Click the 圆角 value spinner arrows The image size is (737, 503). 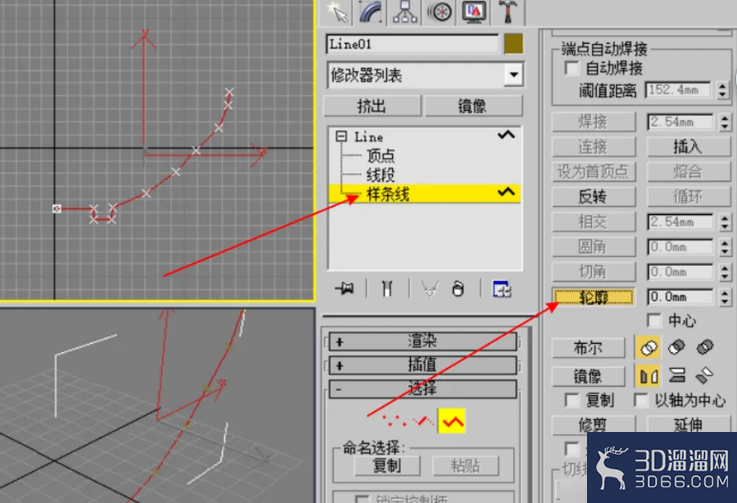(x=724, y=247)
